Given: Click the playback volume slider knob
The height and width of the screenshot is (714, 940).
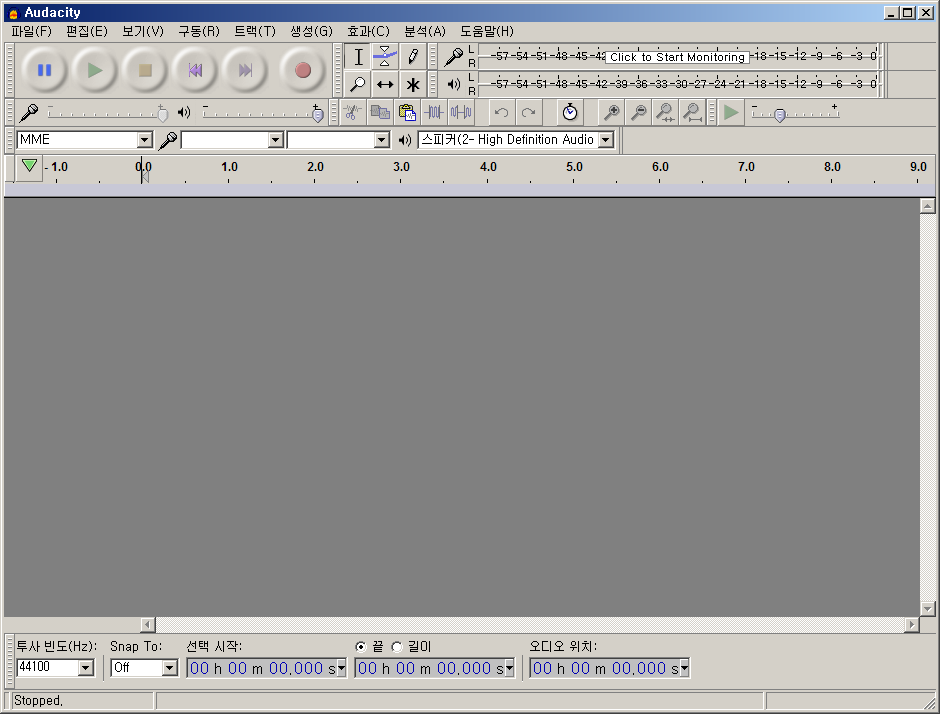Looking at the screenshot, I should tap(318, 113).
